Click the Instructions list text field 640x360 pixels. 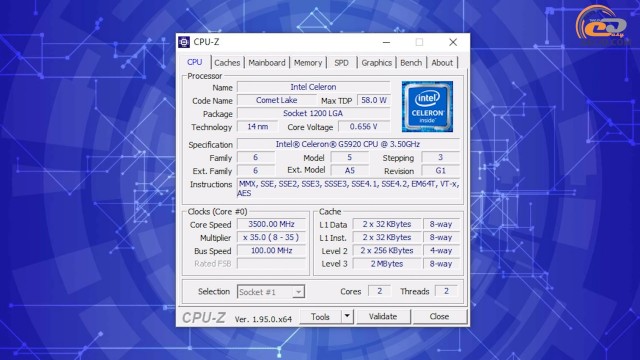tap(348, 189)
